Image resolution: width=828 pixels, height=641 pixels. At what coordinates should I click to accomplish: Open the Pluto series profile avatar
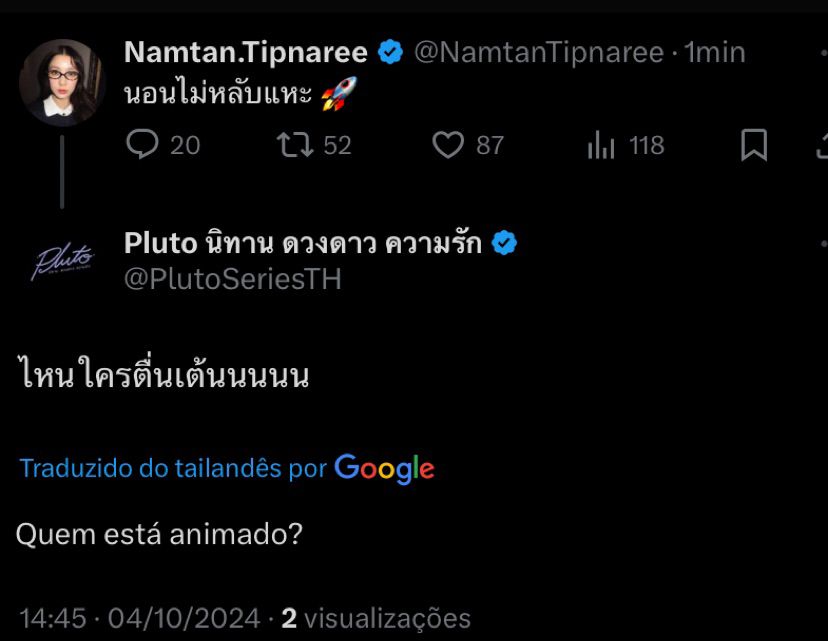click(x=62, y=261)
